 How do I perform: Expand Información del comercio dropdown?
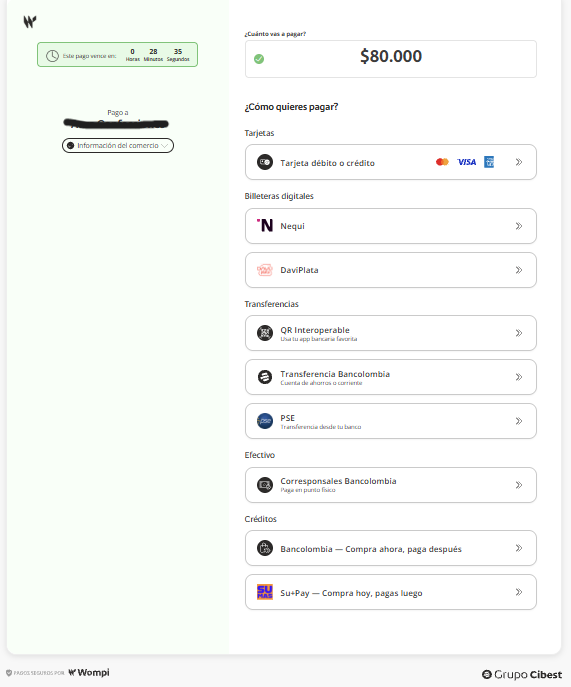118,145
